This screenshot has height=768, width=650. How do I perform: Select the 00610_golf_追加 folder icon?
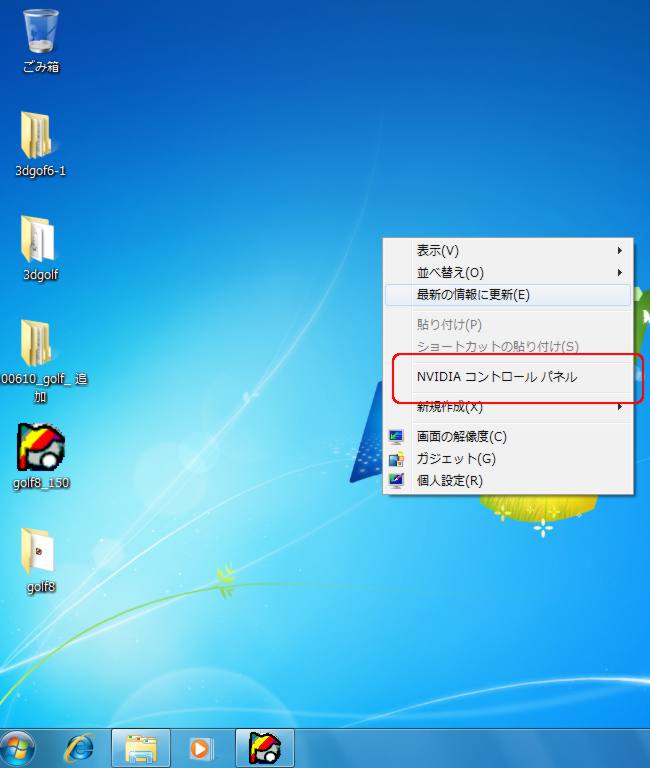point(36,344)
